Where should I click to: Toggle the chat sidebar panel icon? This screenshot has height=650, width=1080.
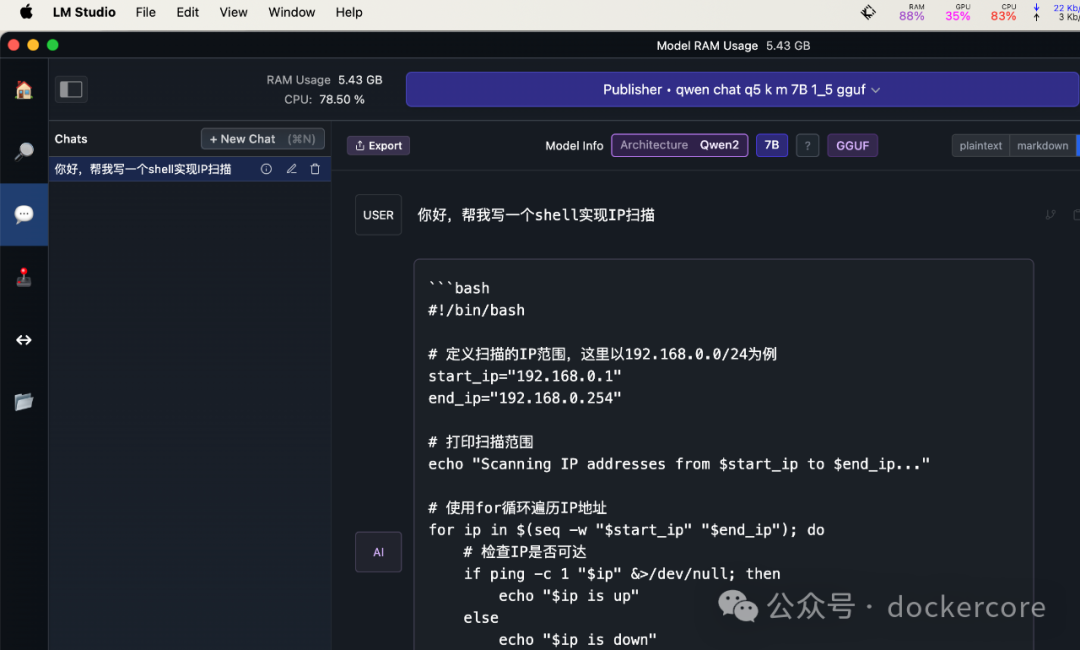pyautogui.click(x=71, y=90)
